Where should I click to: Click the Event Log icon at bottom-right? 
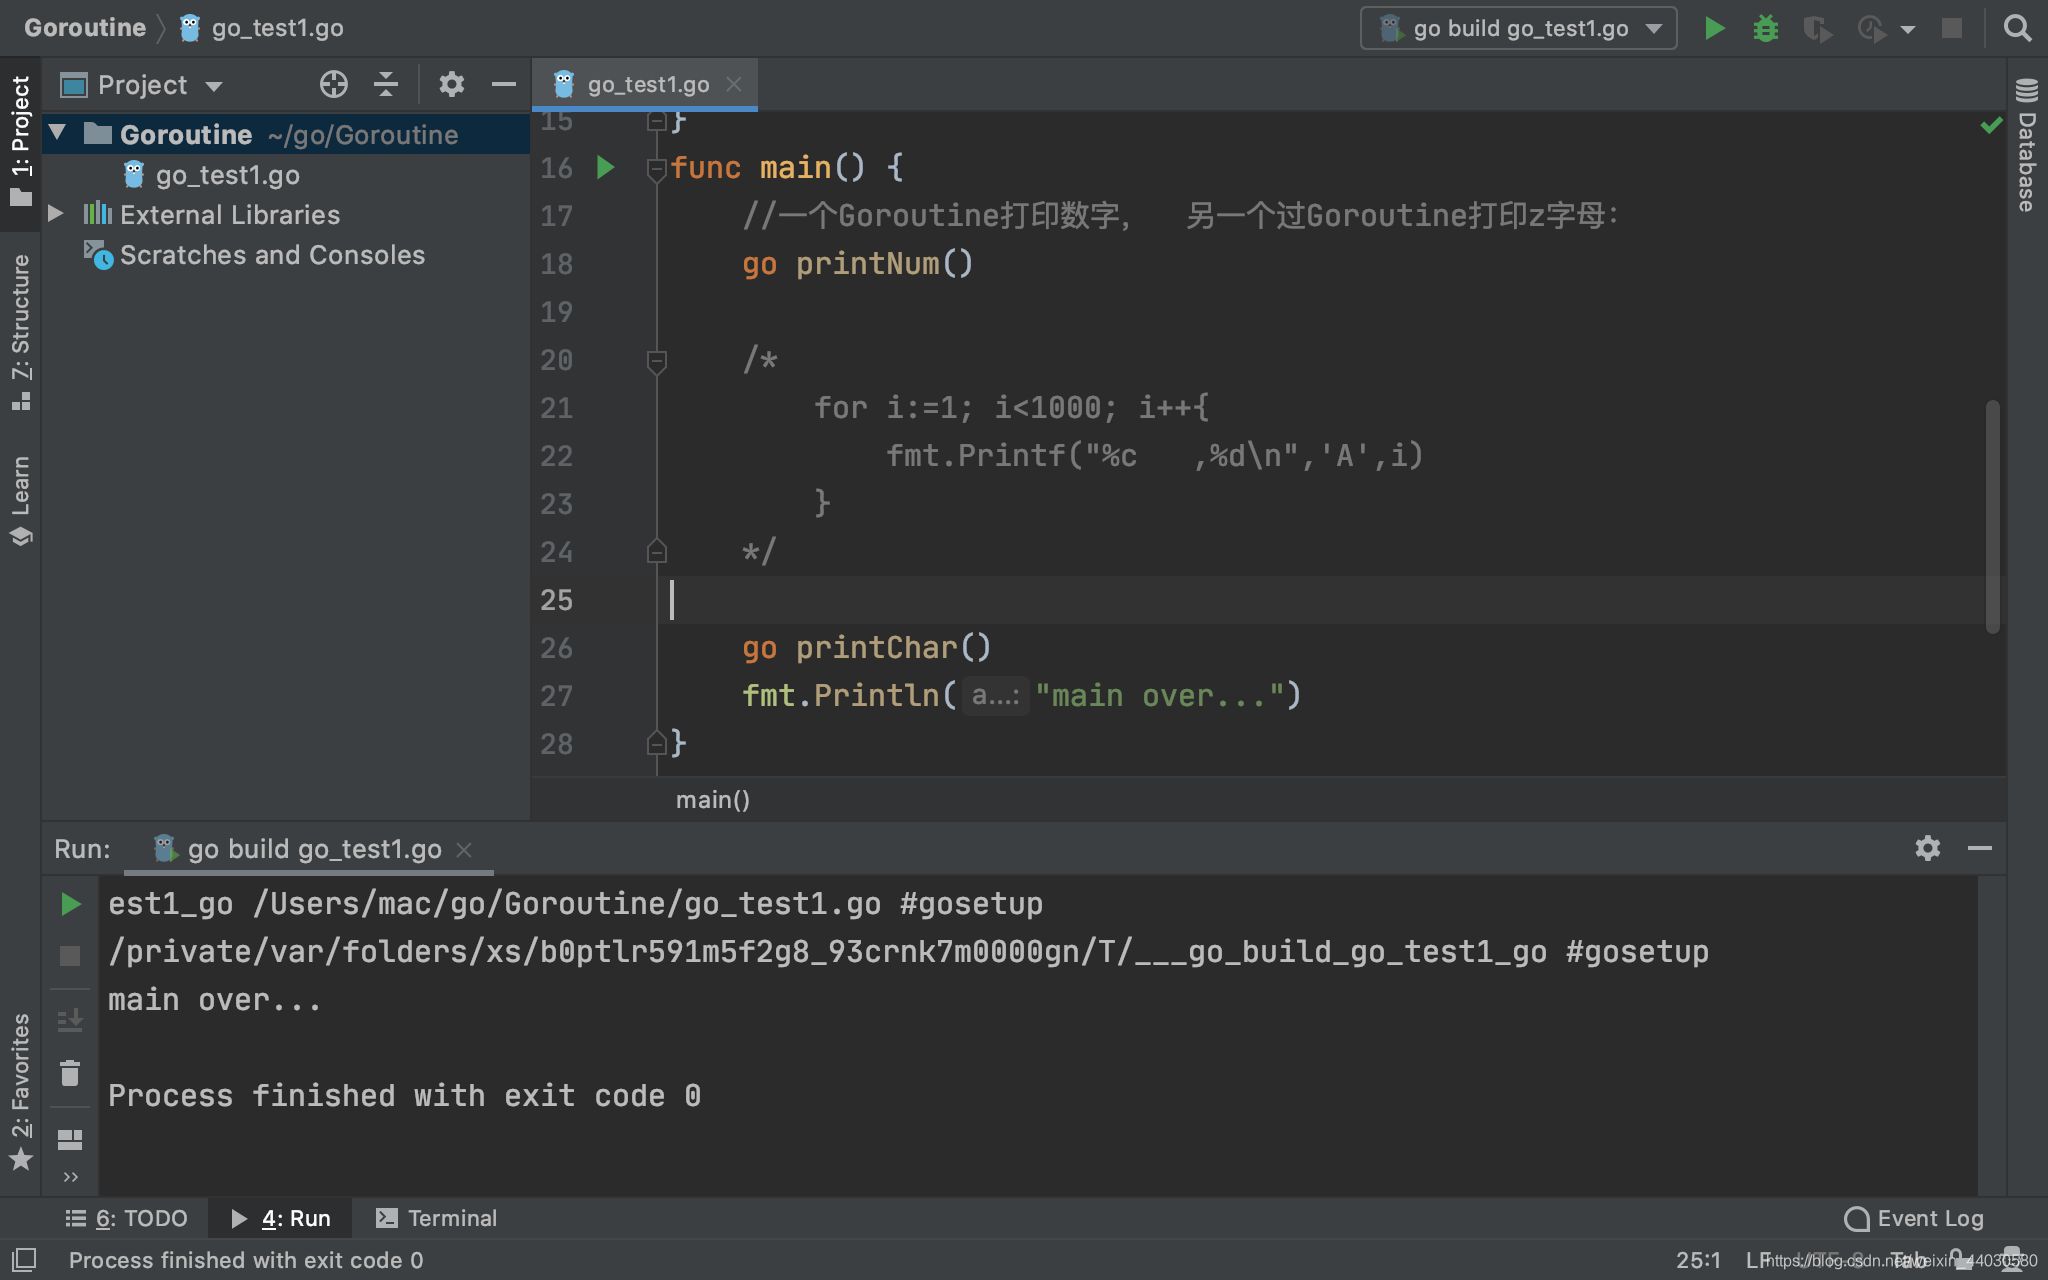pos(1853,1218)
